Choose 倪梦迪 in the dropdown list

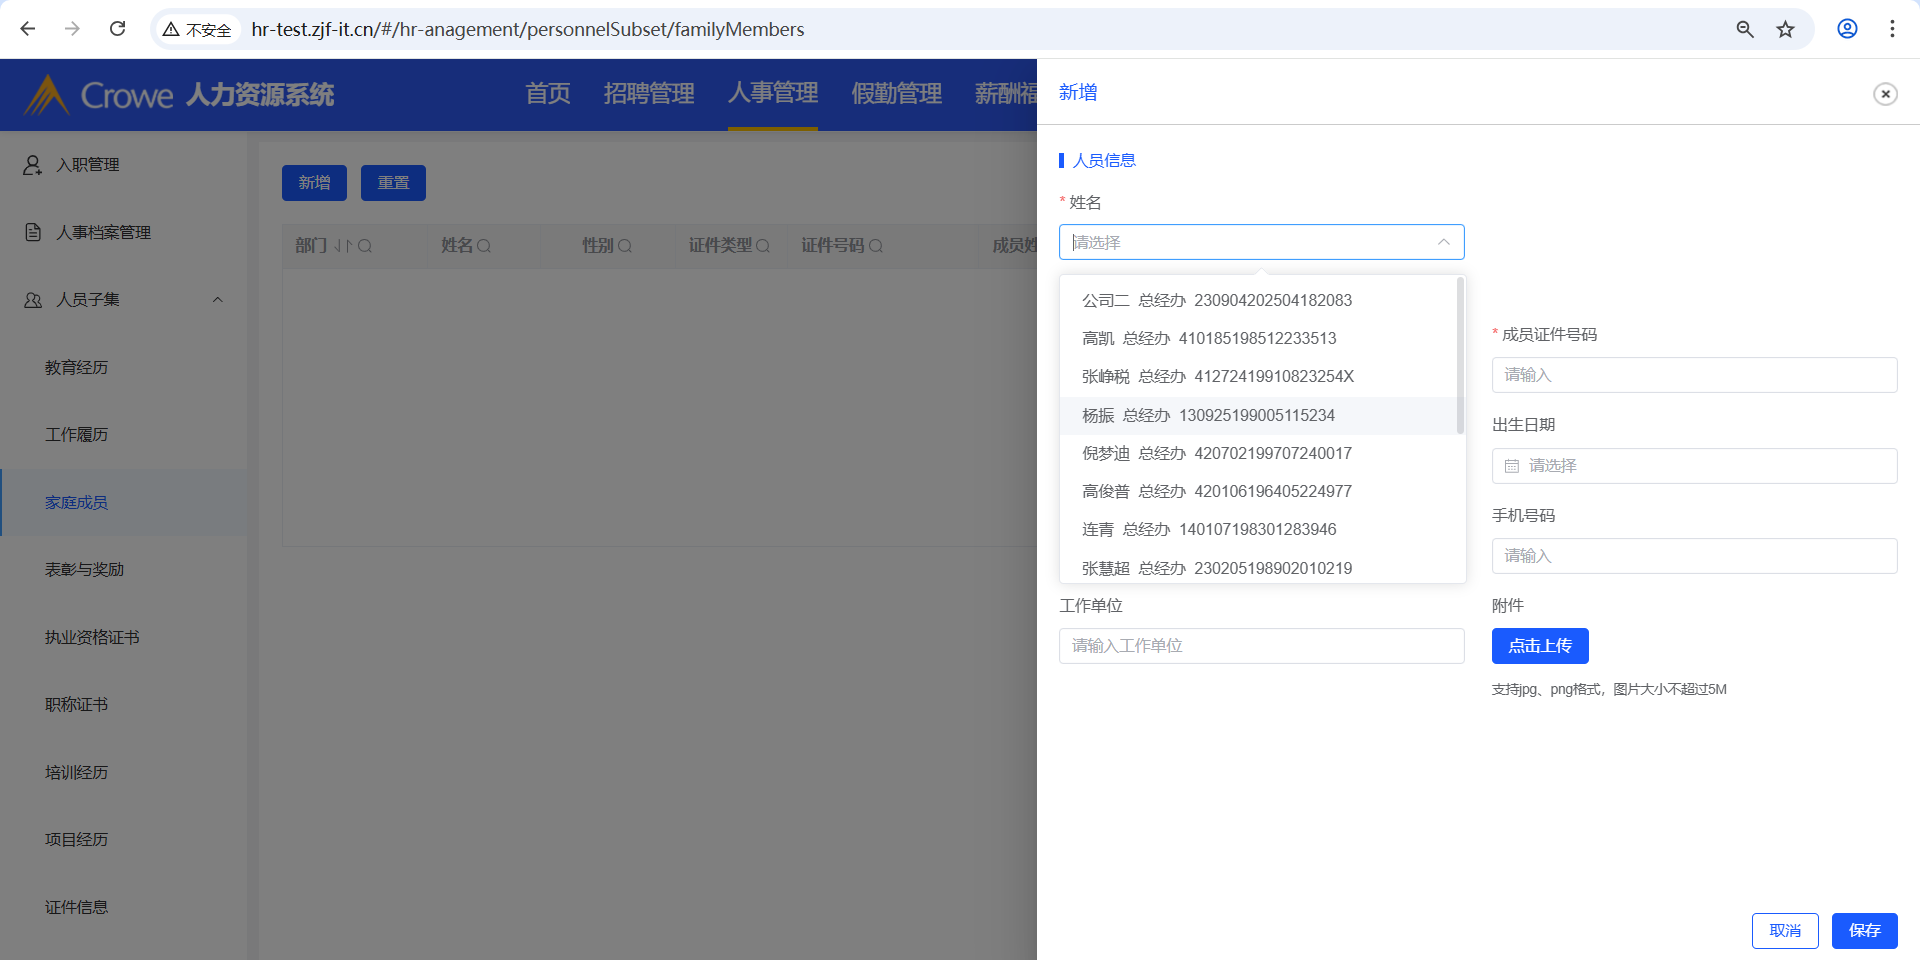click(x=1216, y=453)
